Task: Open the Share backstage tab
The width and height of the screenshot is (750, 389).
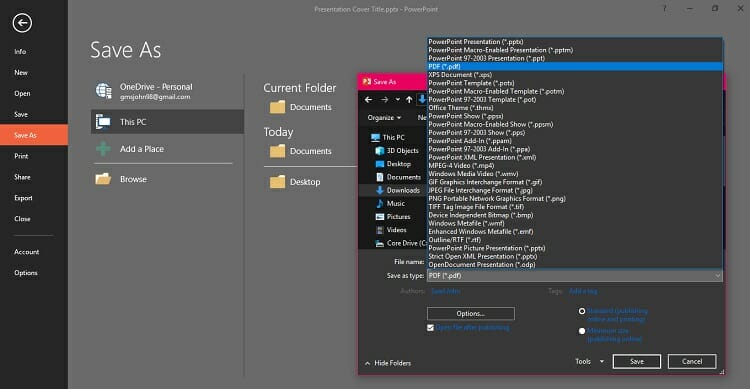Action: point(22,177)
